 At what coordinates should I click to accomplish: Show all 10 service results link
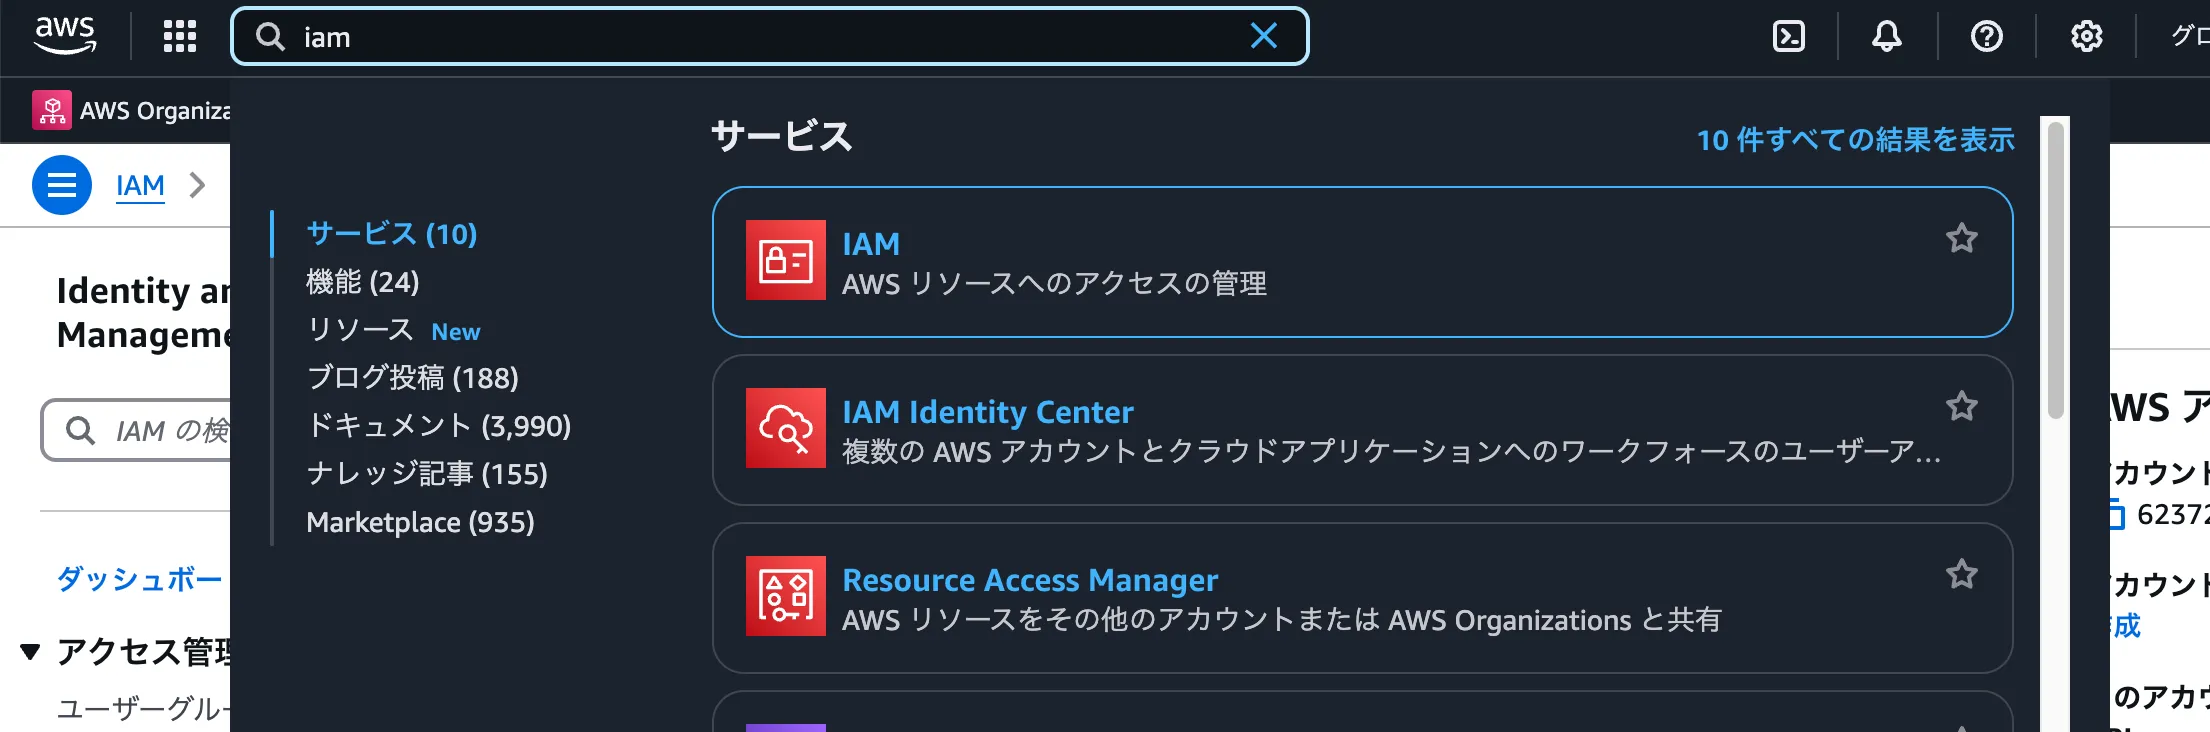(x=1855, y=140)
